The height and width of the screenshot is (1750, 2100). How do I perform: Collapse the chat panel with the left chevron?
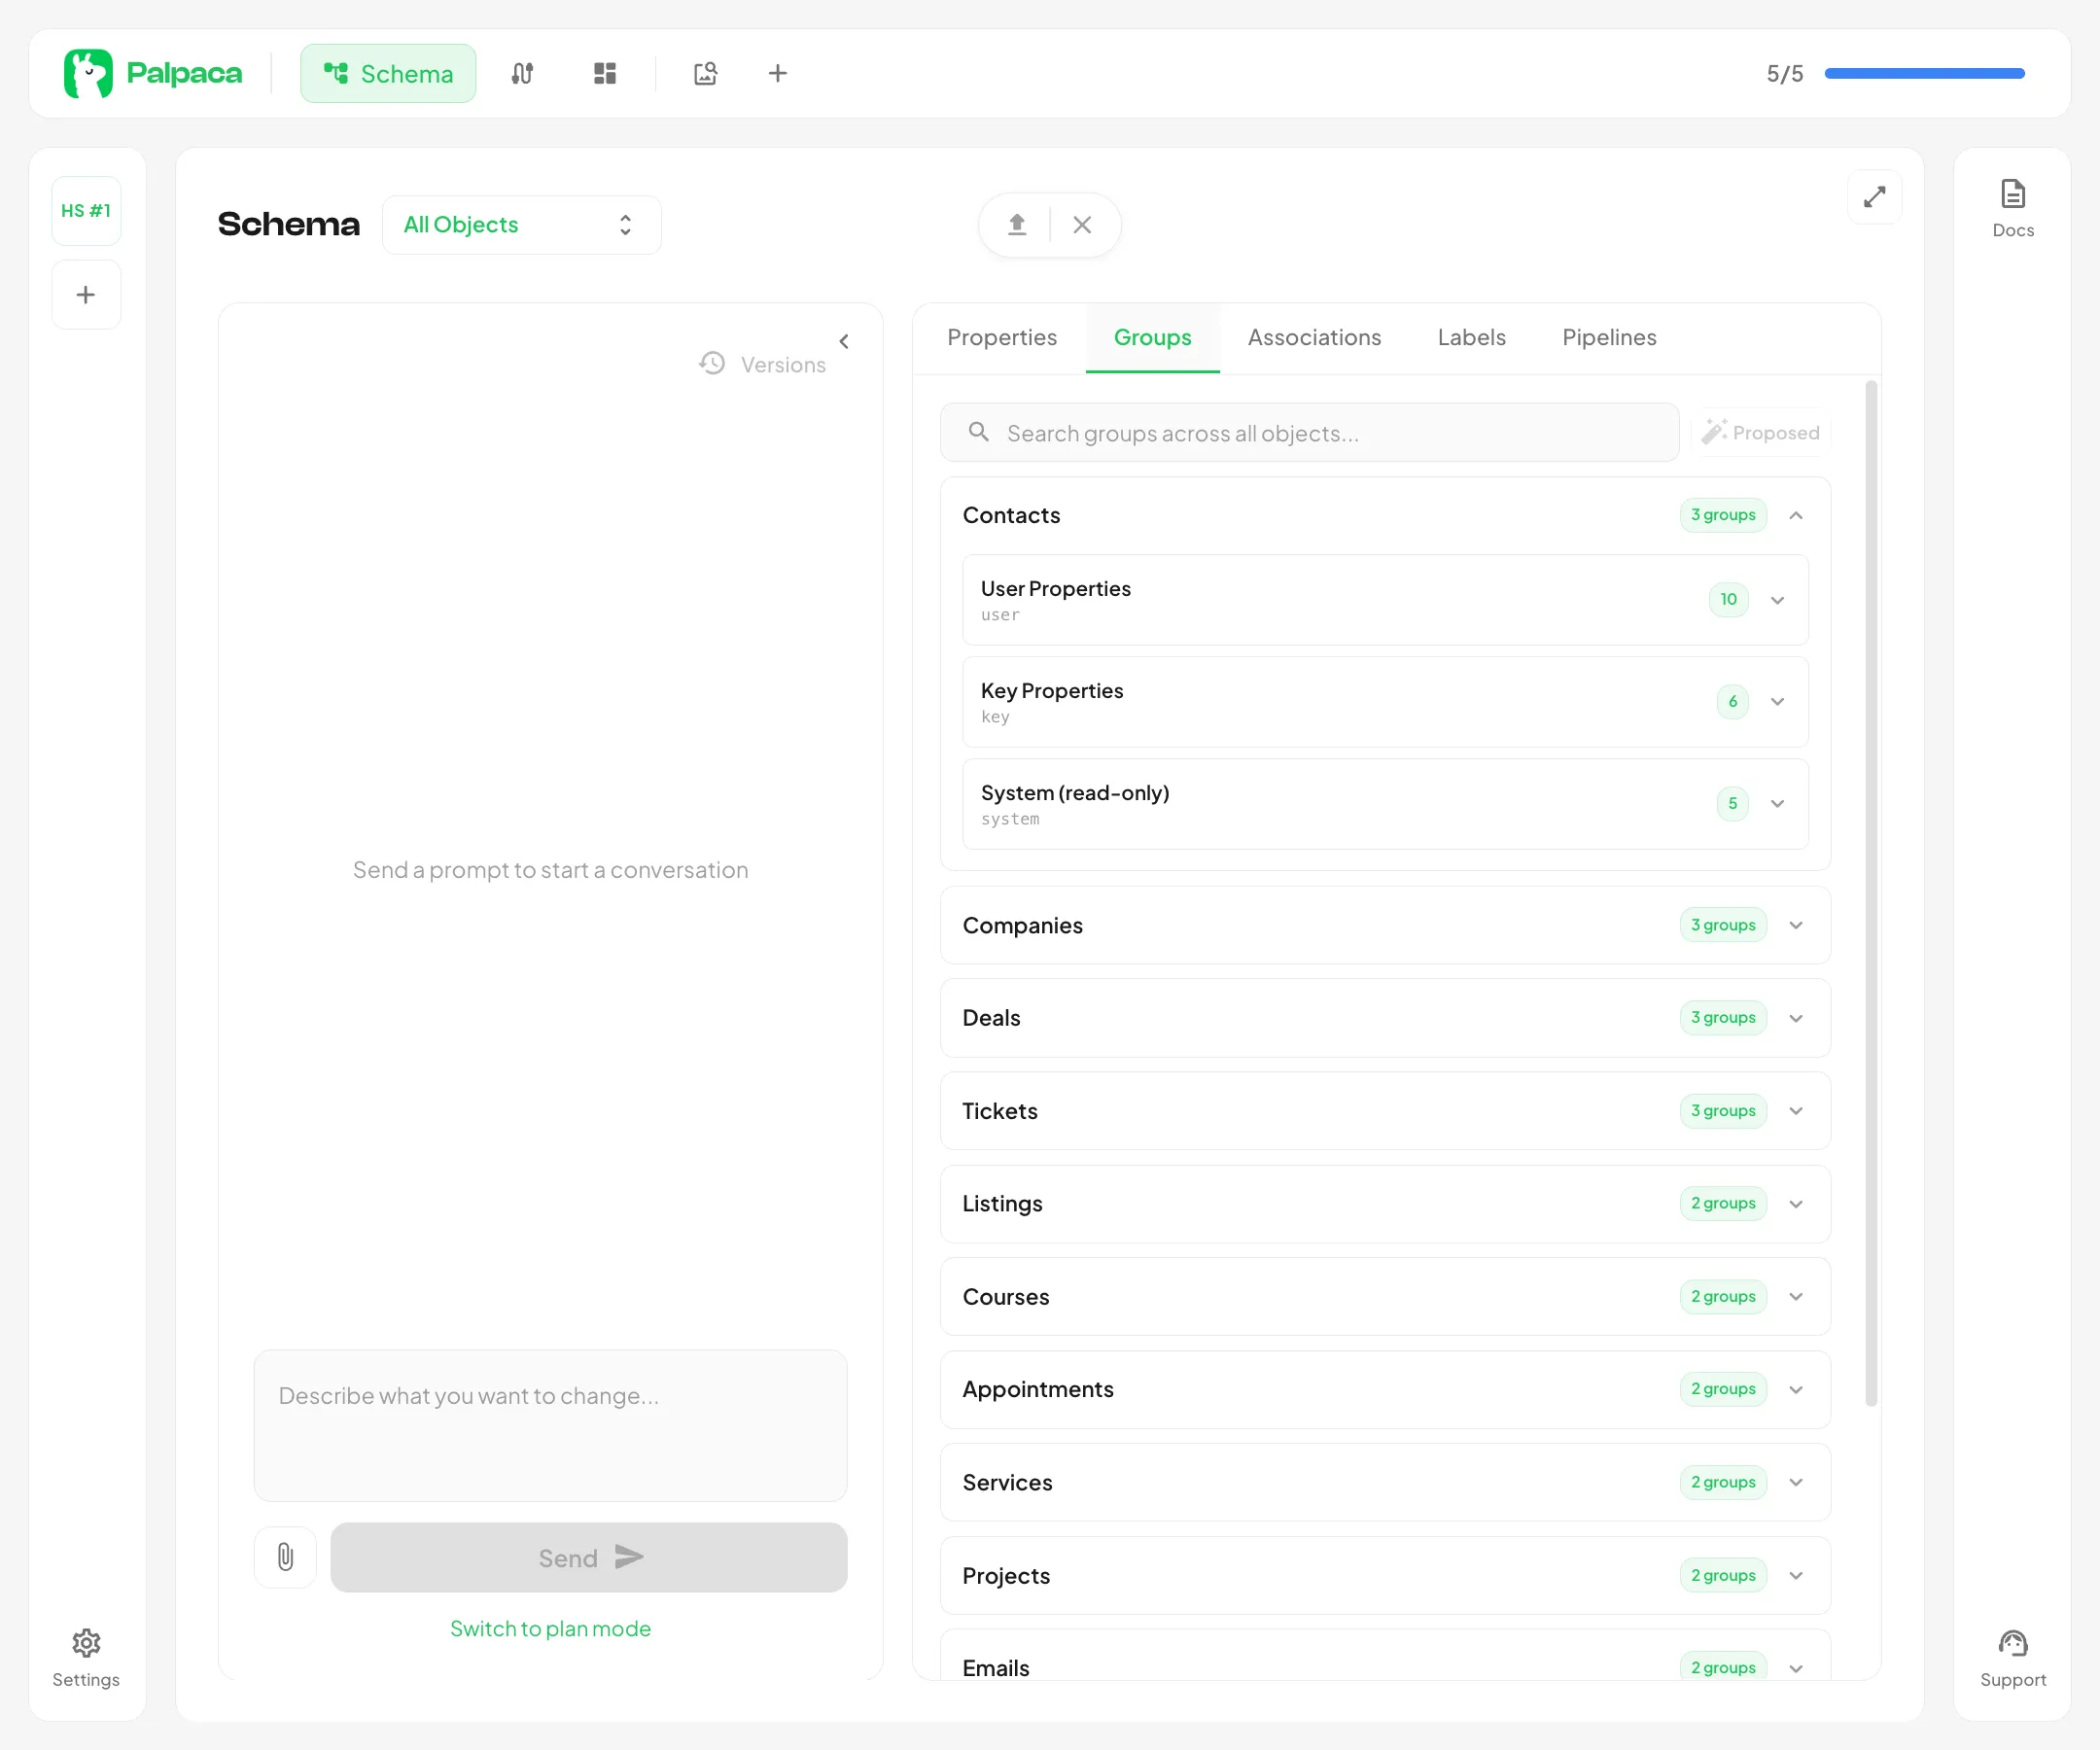click(844, 341)
